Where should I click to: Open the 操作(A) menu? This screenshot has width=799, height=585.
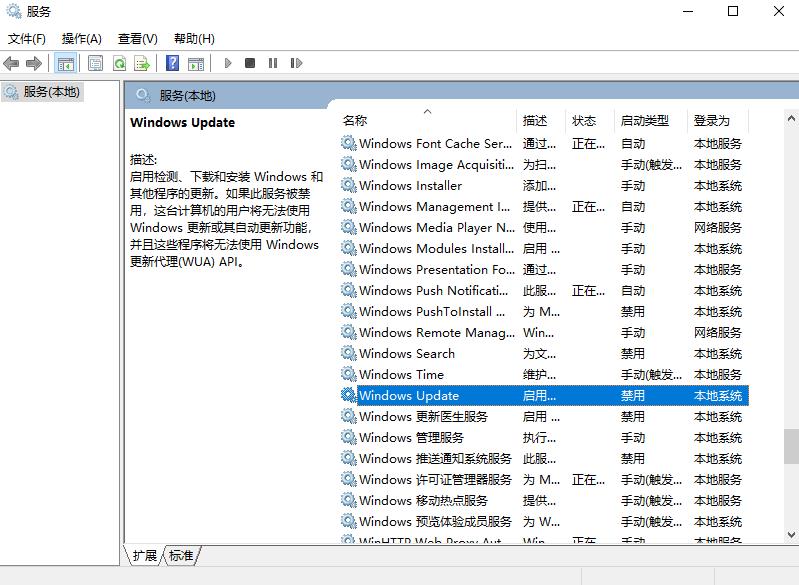pyautogui.click(x=82, y=38)
